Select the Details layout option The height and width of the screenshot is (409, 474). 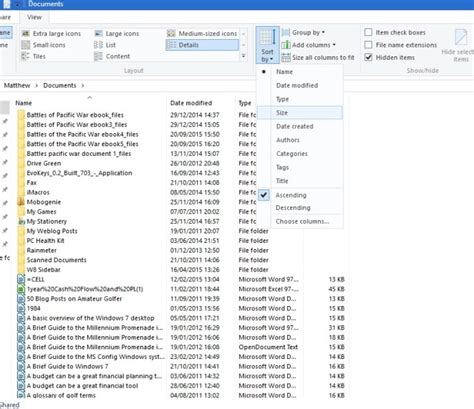[202, 45]
